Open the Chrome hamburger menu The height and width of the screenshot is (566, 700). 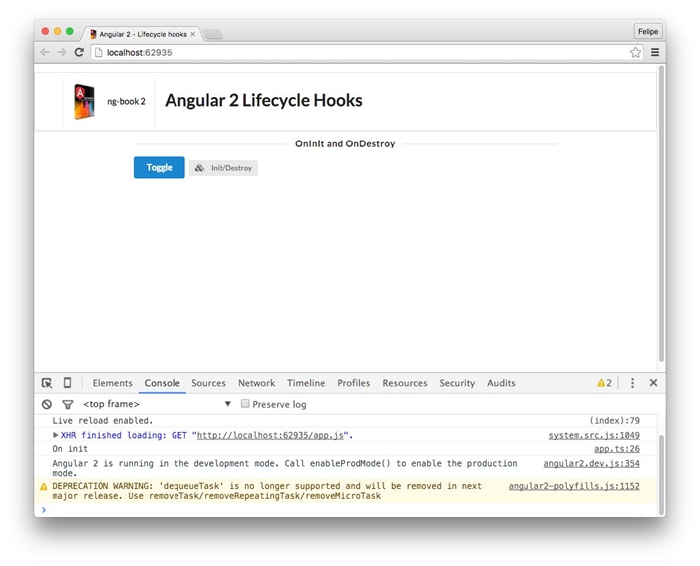[x=655, y=52]
